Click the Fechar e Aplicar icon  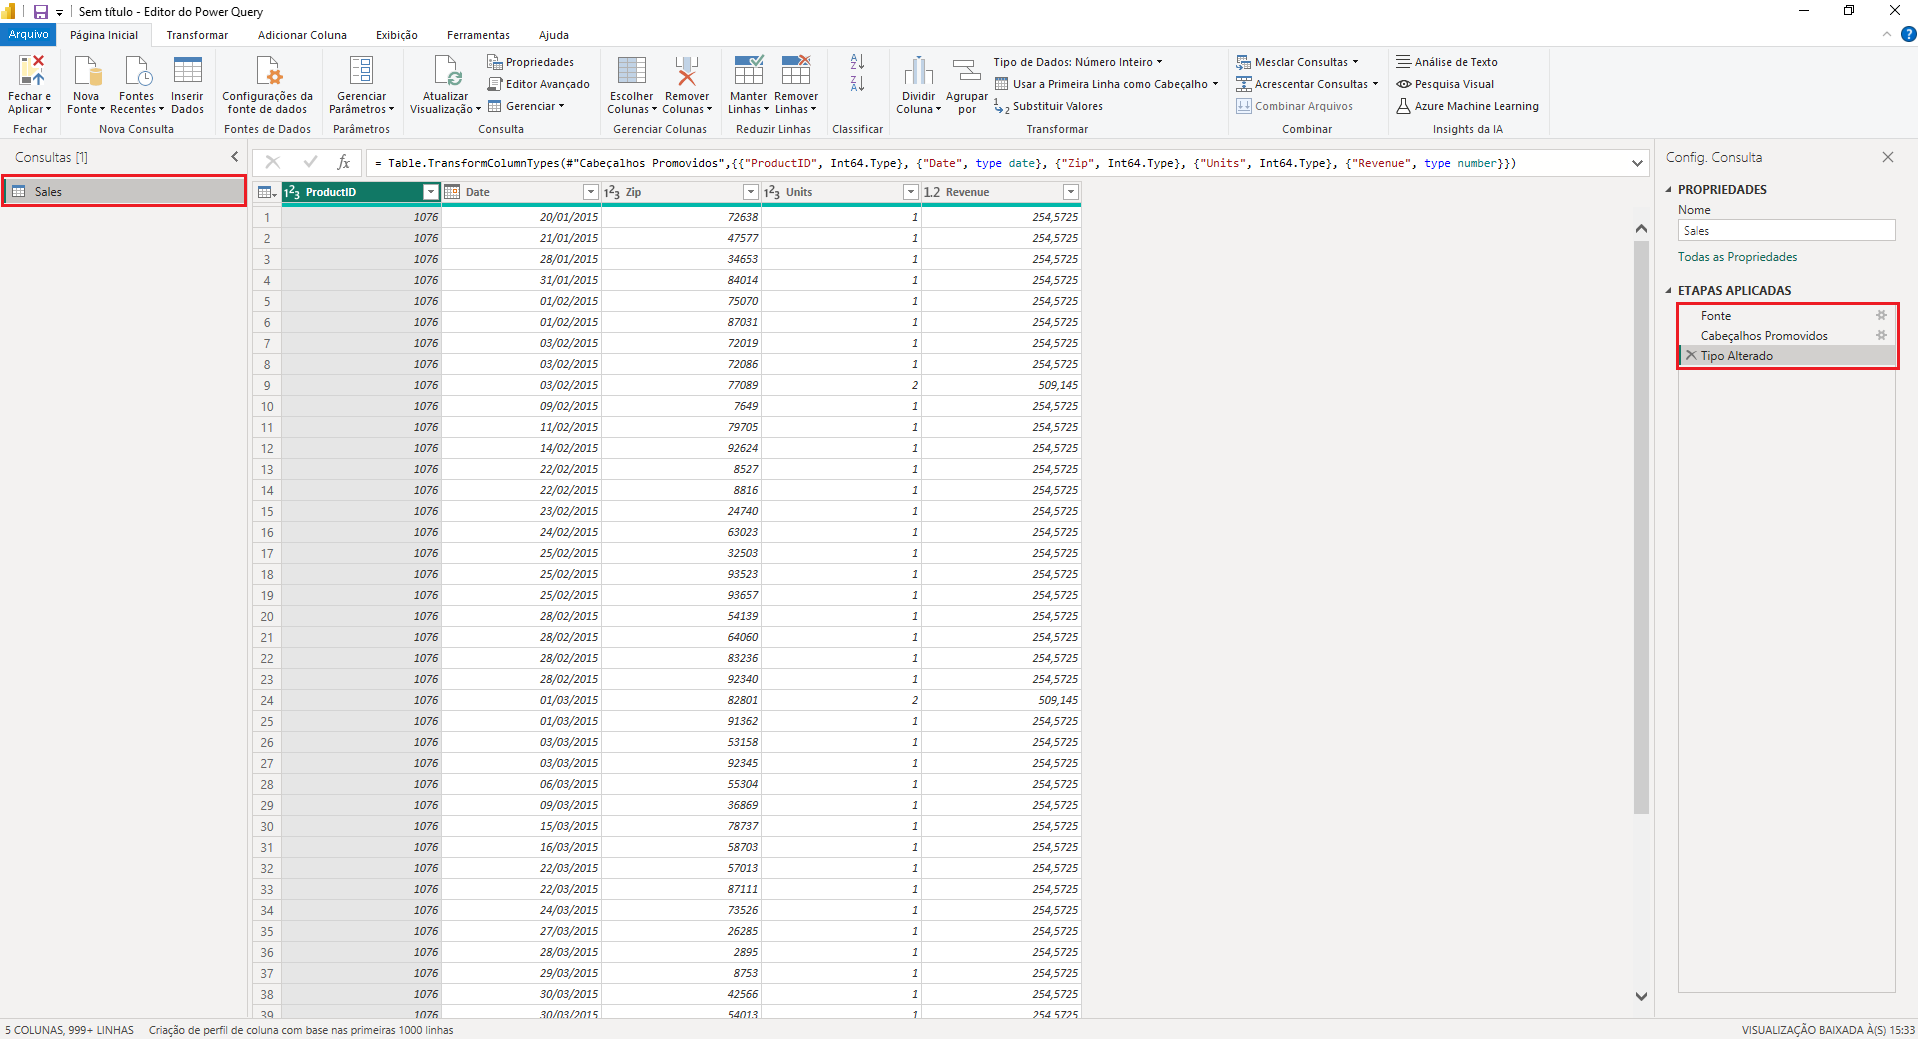click(30, 71)
